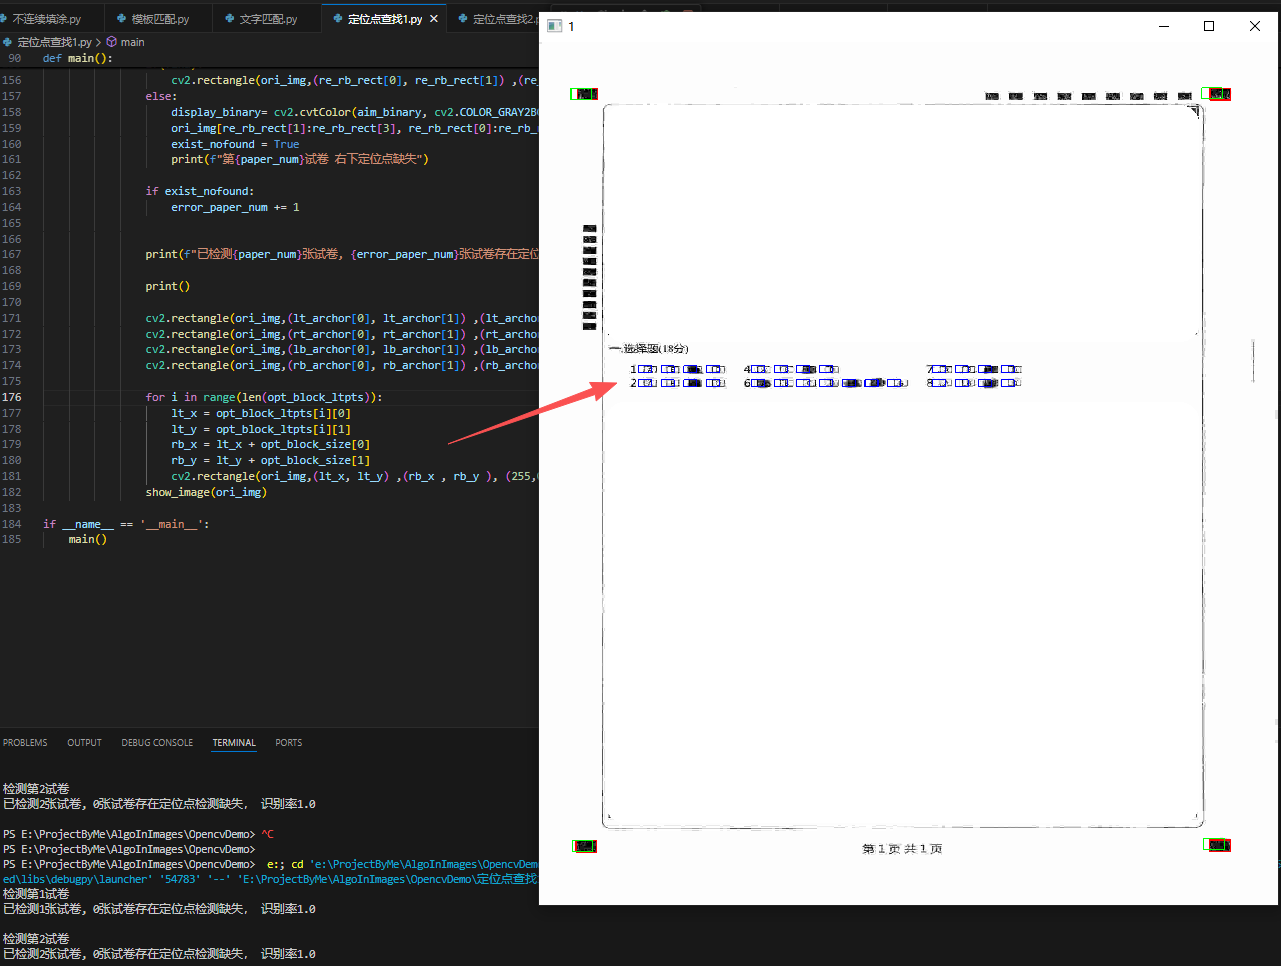Open the OUTPUT panel tab
1281x966 pixels.
84,743
